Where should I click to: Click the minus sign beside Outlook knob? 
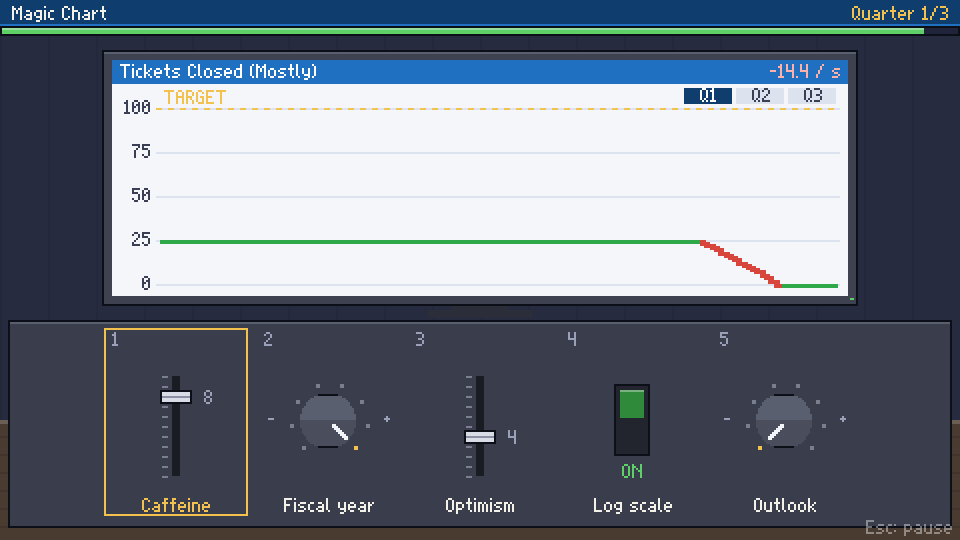pos(727,419)
